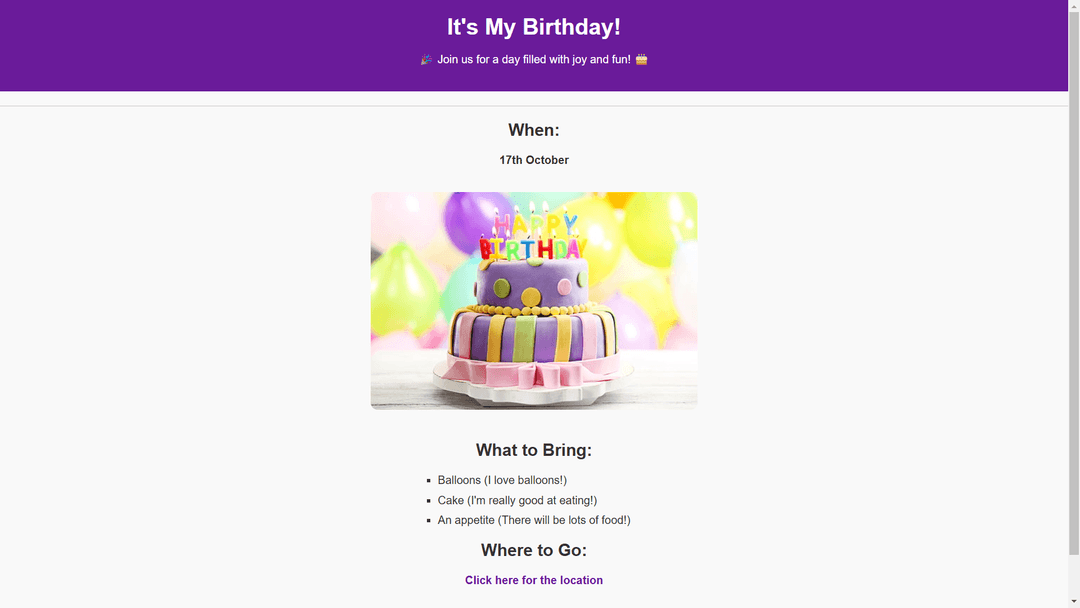The height and width of the screenshot is (608, 1080).
Task: Click the 'Join us for a day' subtitle
Action: pos(534,60)
